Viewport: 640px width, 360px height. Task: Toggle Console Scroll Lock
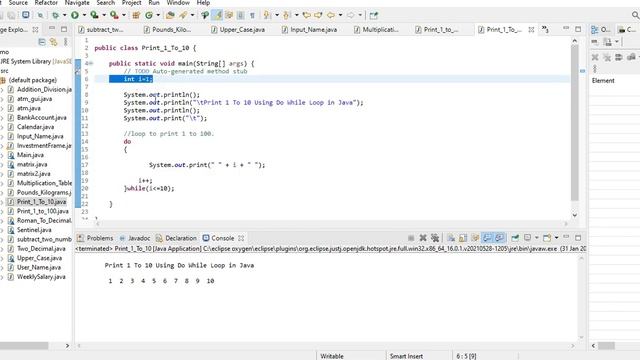tap(463, 238)
